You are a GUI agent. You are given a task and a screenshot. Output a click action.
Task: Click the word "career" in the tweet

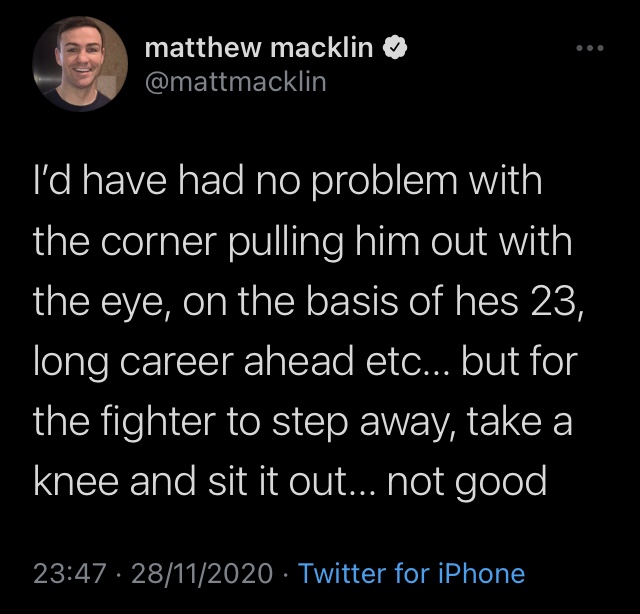[x=177, y=363]
